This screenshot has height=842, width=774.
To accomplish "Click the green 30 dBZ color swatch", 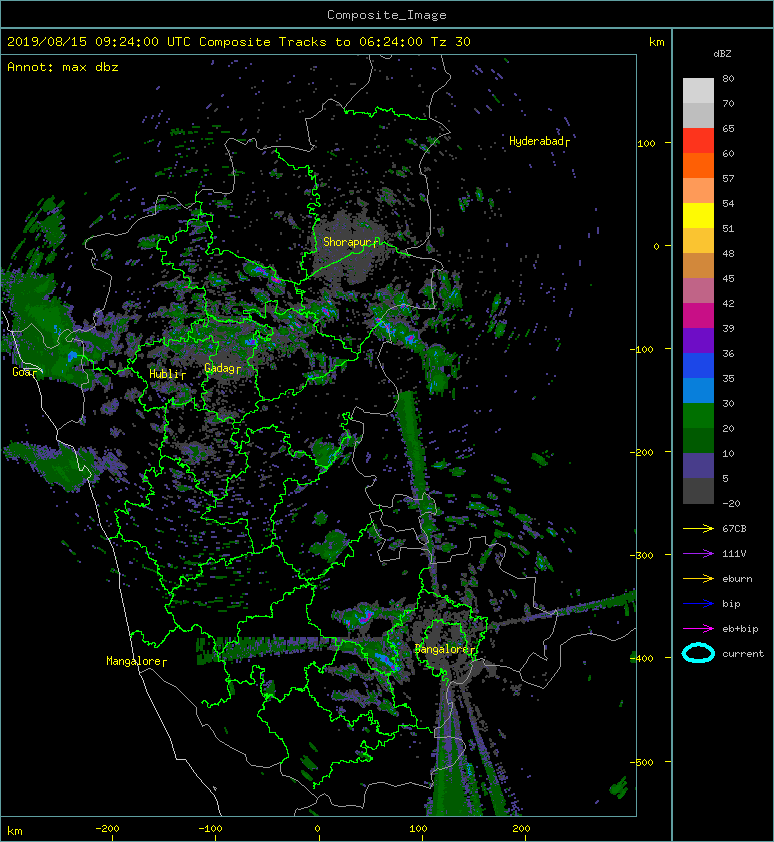I will pos(698,416).
